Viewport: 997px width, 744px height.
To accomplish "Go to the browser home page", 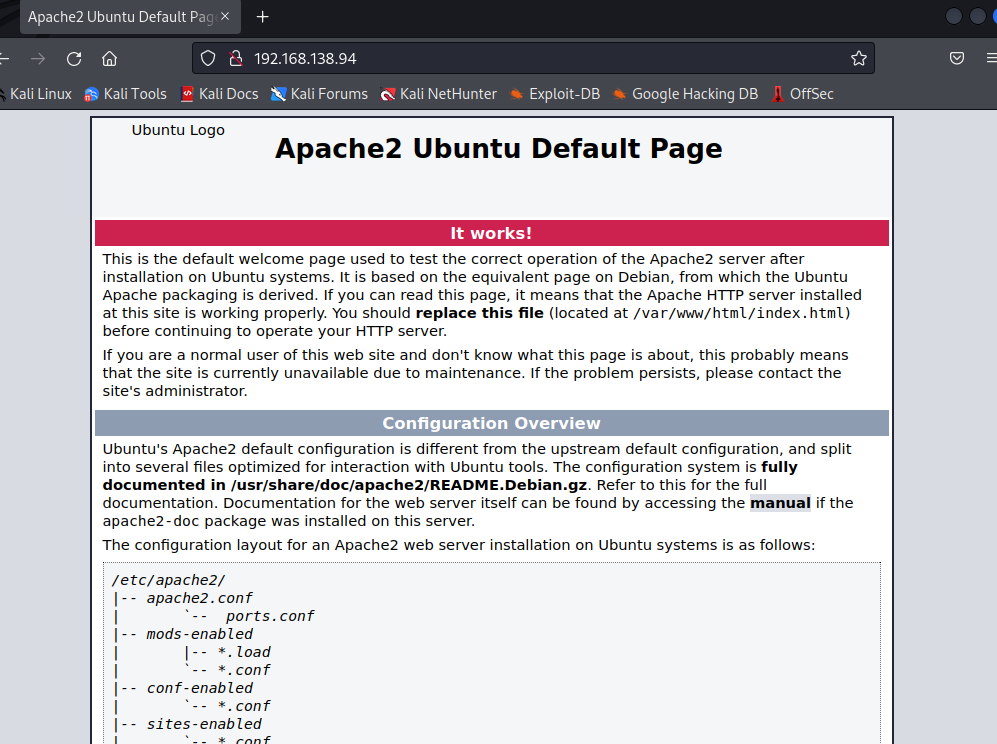I will tap(109, 59).
